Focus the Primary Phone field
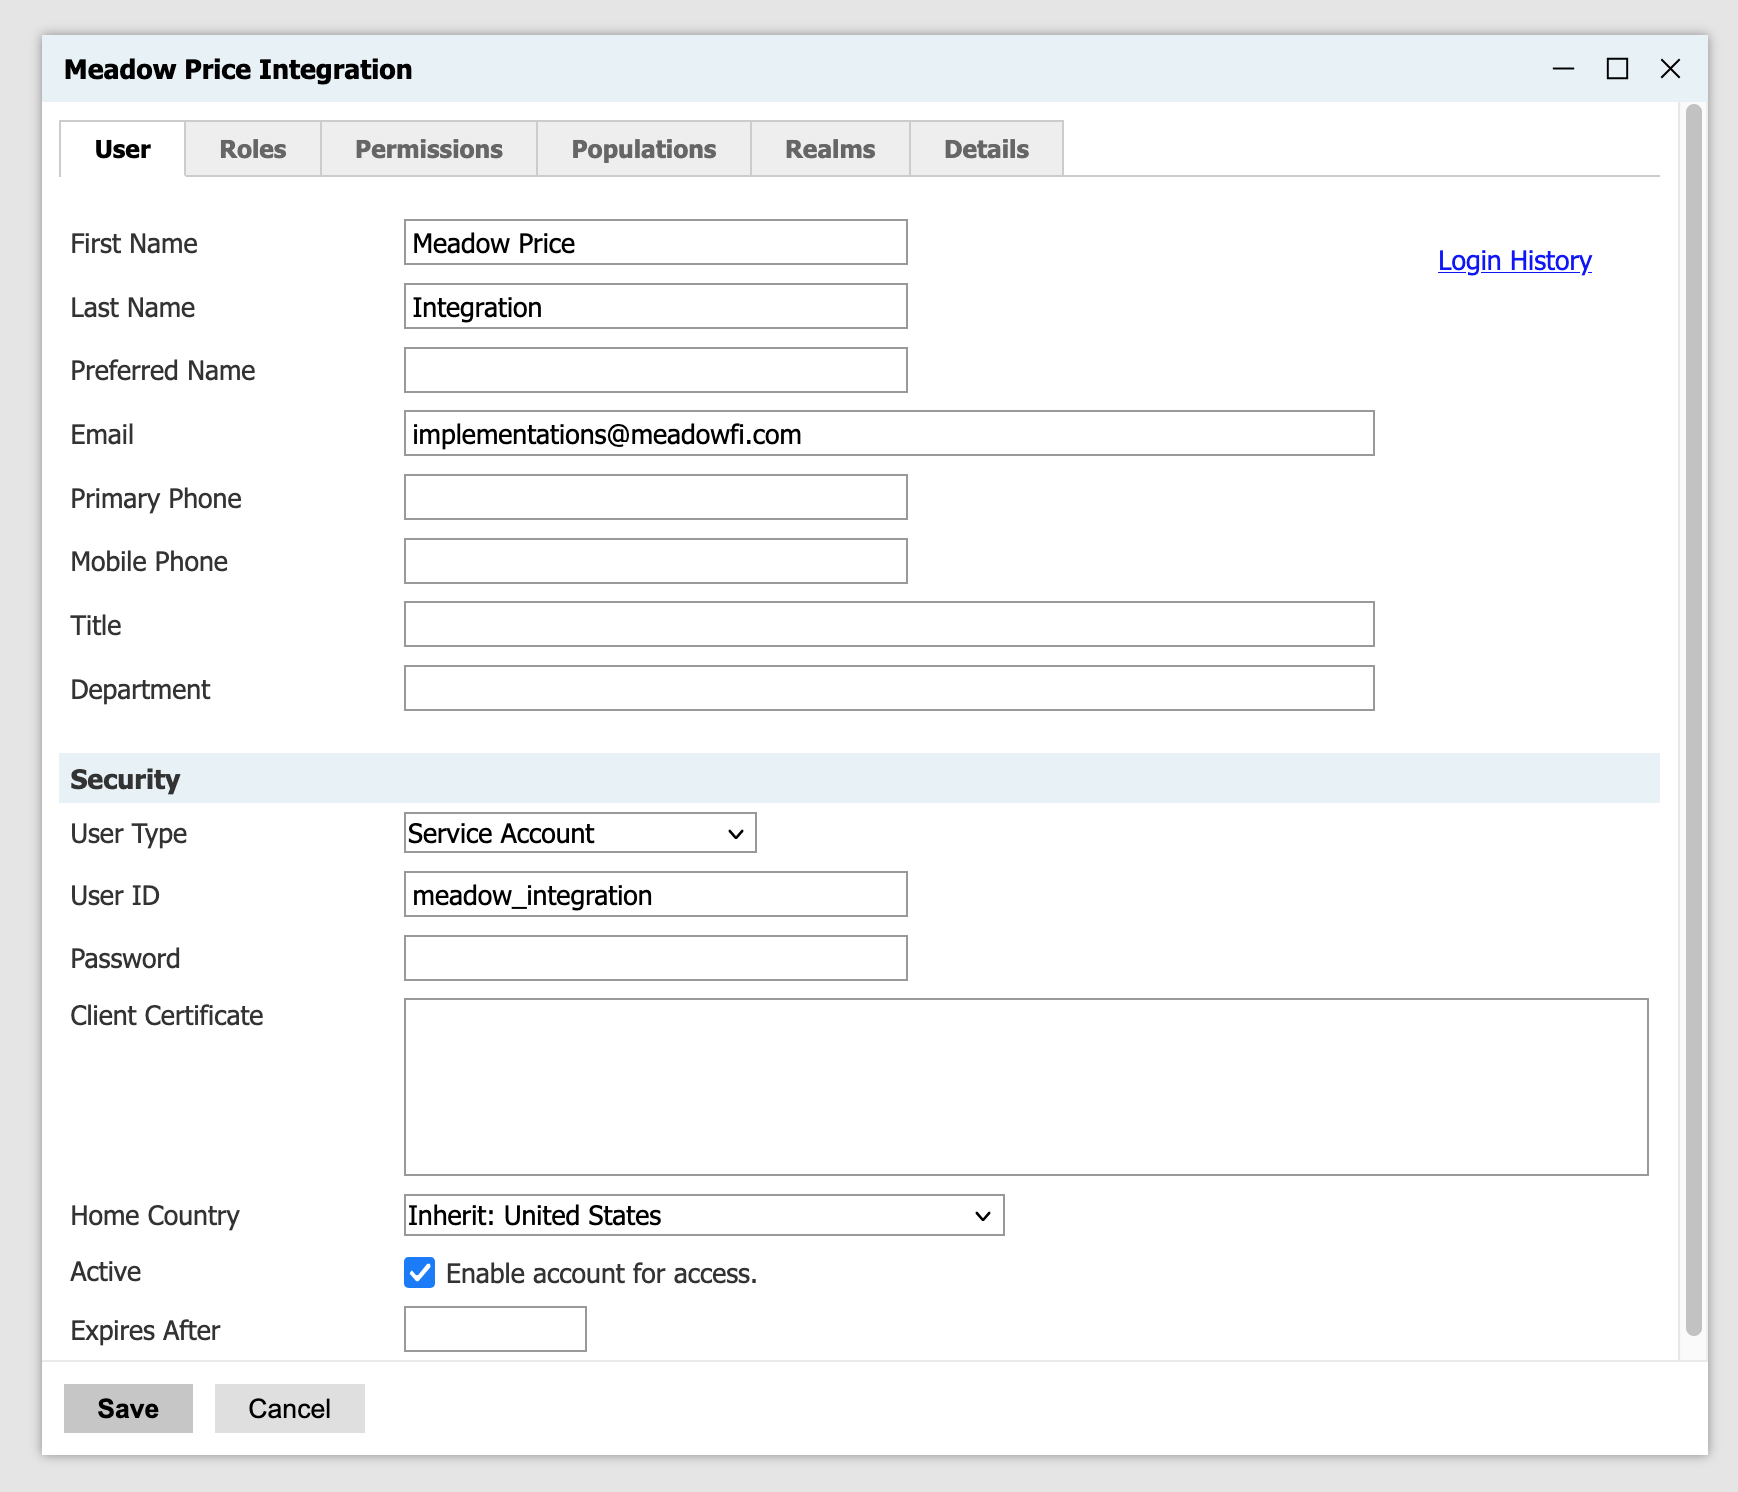The width and height of the screenshot is (1738, 1492). [x=656, y=497]
